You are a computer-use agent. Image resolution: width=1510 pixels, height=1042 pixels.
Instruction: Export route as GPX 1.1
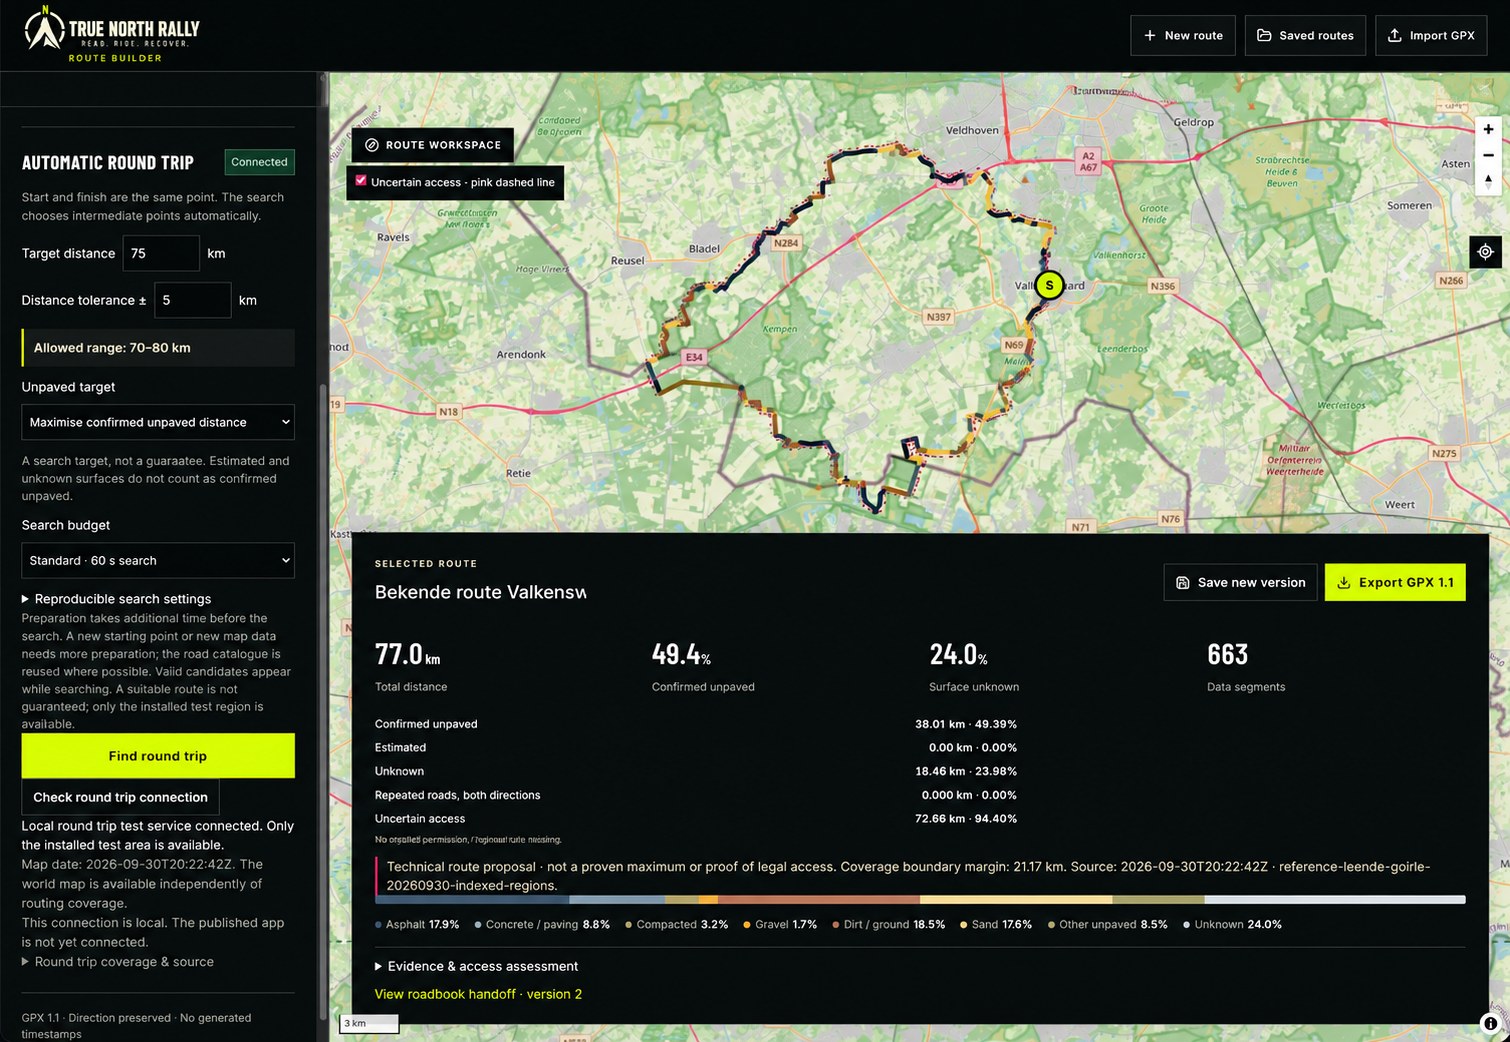click(1395, 582)
